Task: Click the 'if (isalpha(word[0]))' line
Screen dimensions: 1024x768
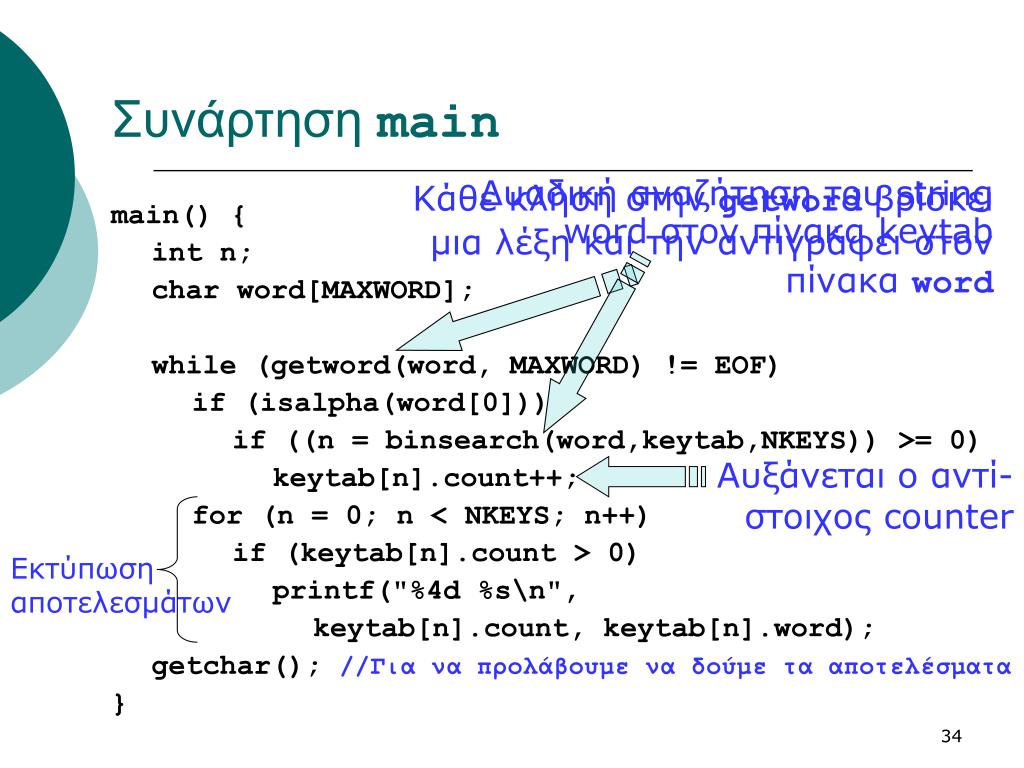Action: point(368,403)
